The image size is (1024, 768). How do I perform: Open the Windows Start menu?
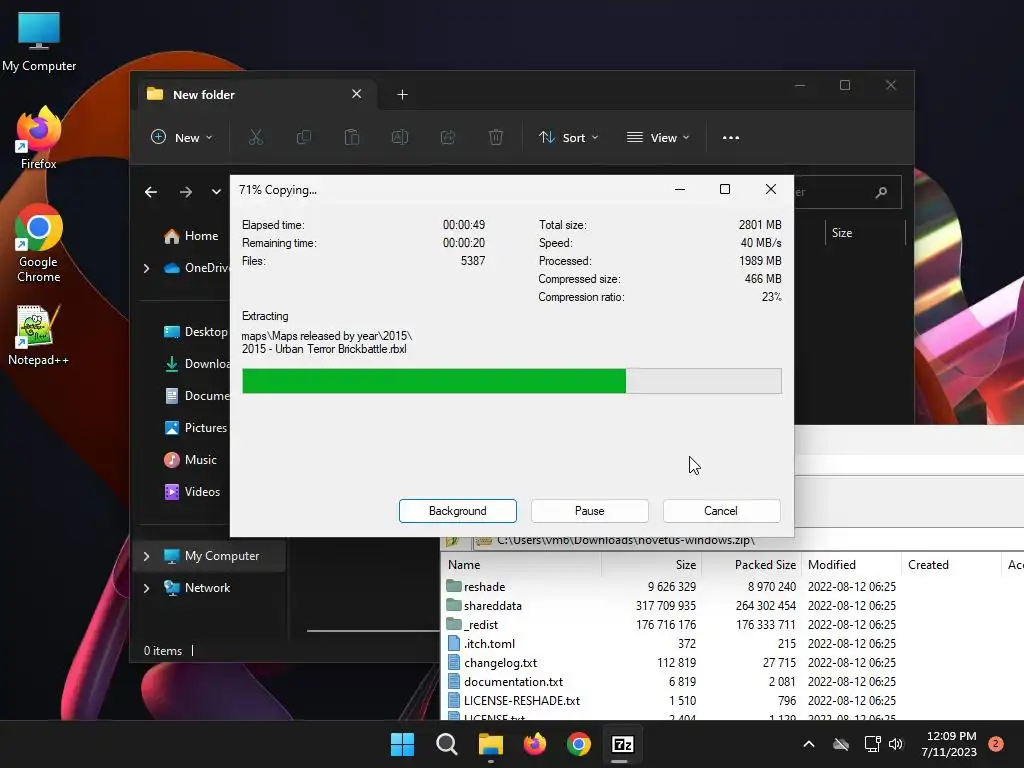click(402, 744)
